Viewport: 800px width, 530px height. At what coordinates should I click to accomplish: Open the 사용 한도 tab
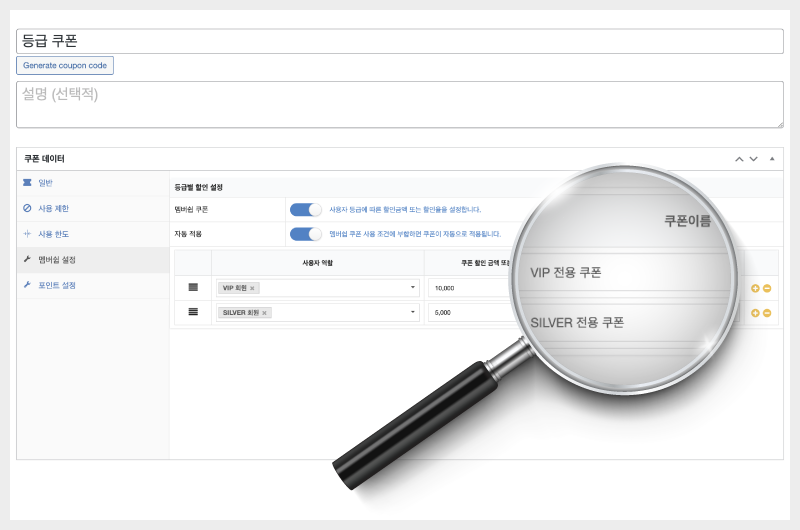(x=53, y=234)
